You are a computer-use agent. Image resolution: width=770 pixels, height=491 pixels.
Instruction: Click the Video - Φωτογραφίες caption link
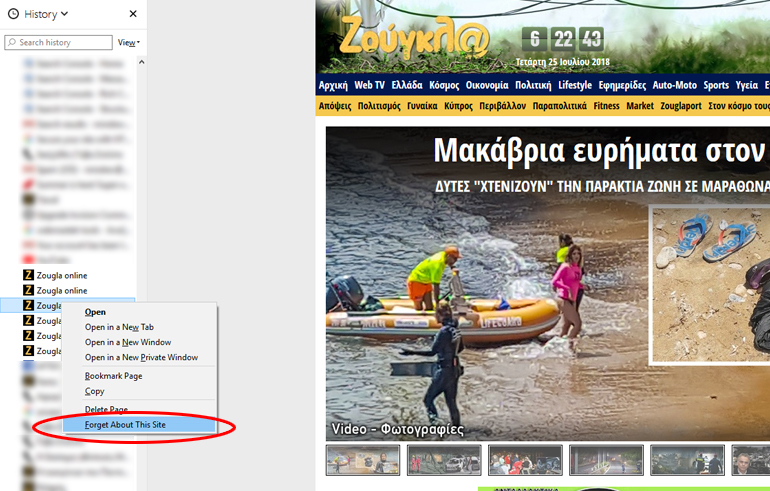click(397, 429)
